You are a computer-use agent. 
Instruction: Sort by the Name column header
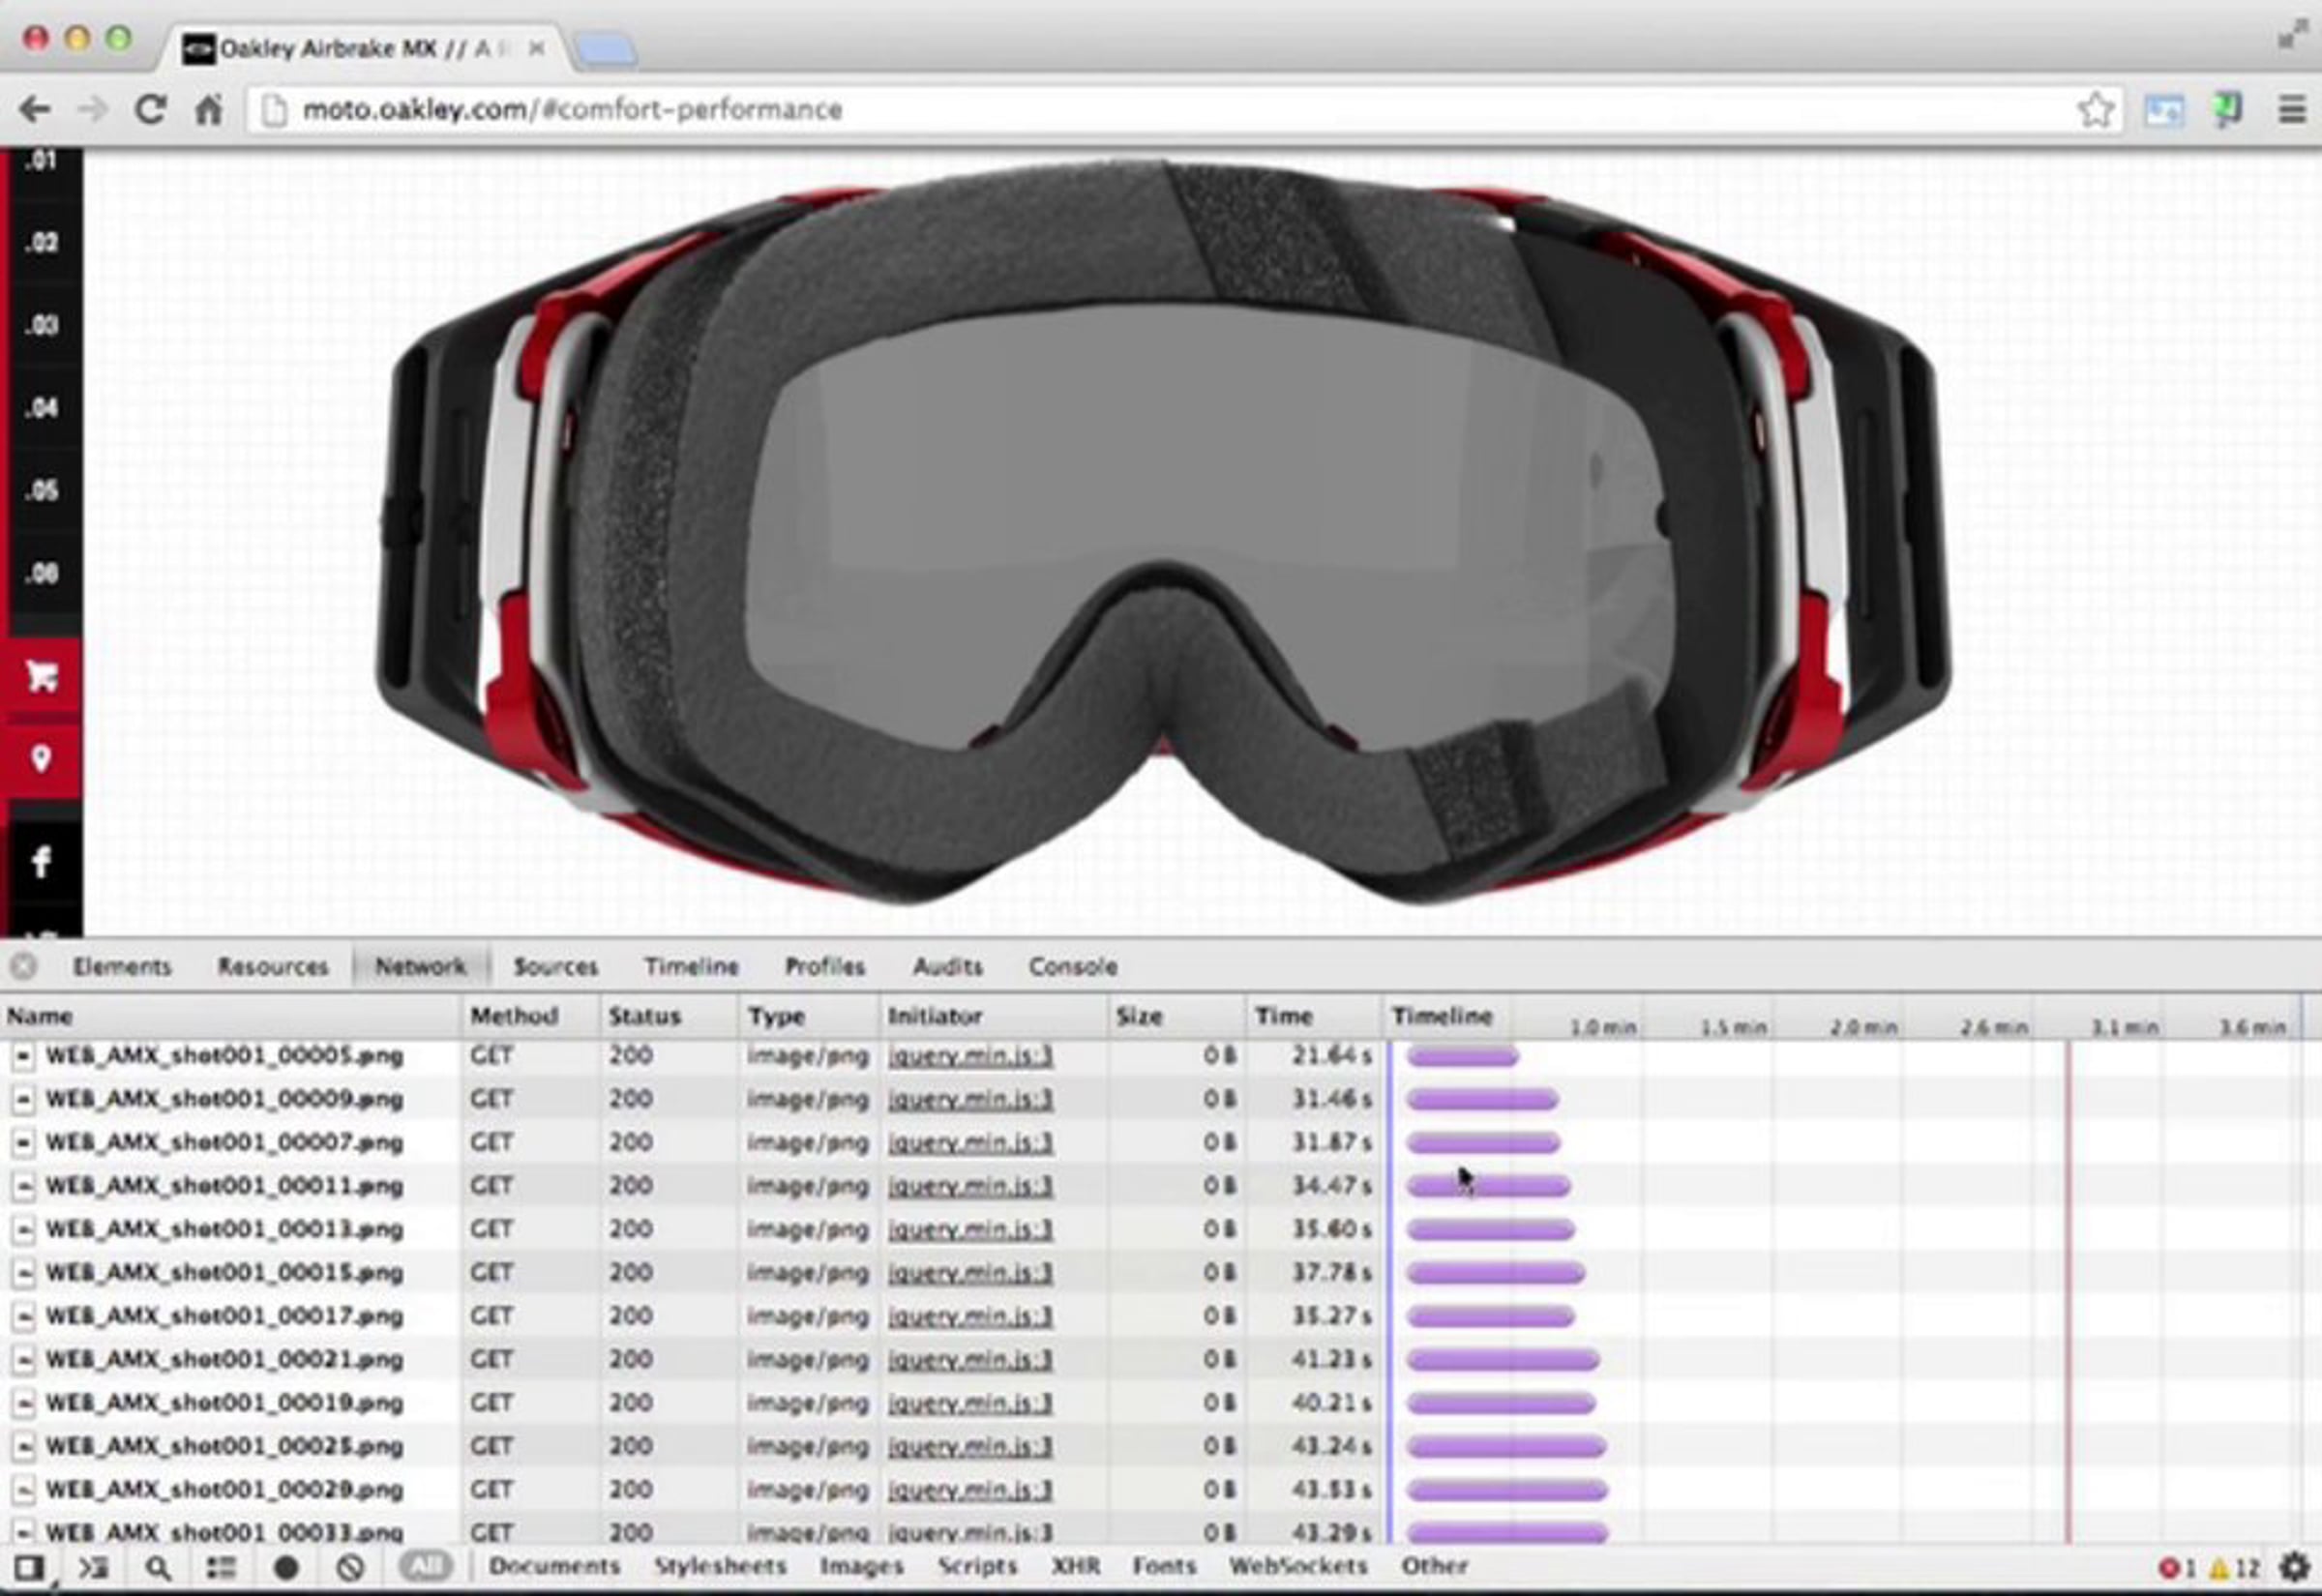231,1016
